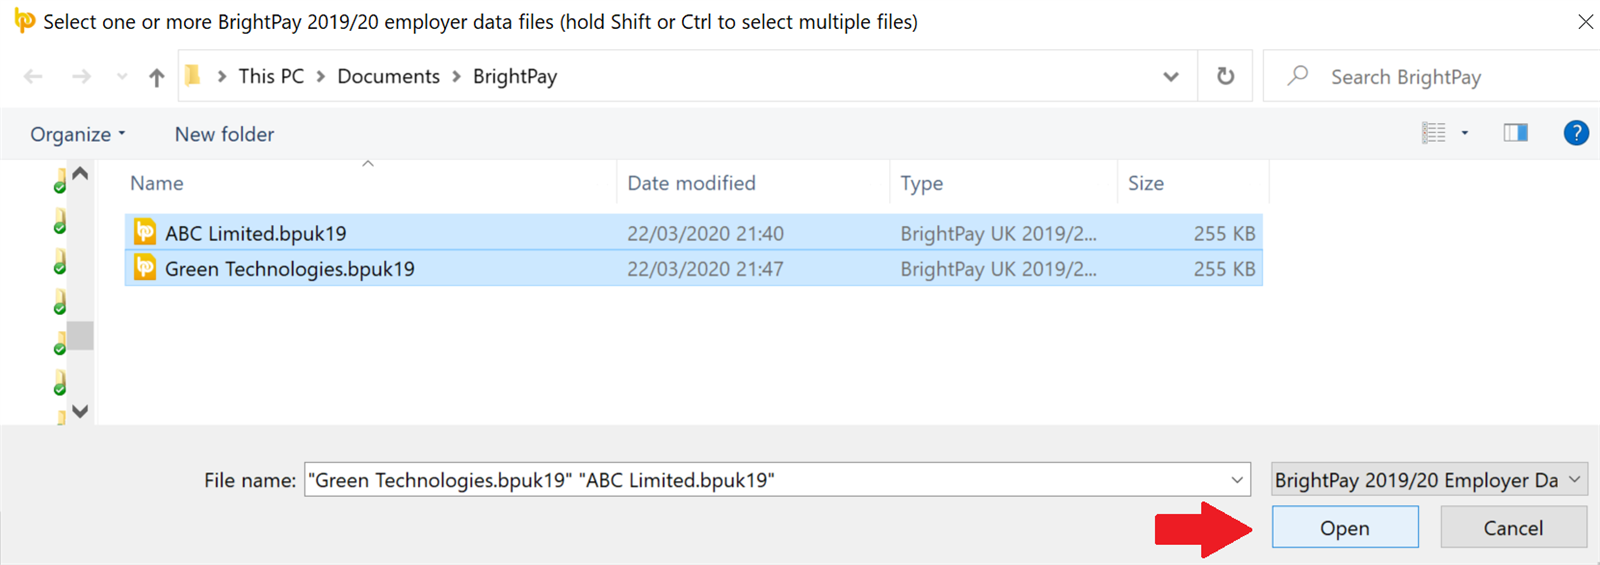Go forward with the right arrow
This screenshot has height=565, width=1600.
81,76
